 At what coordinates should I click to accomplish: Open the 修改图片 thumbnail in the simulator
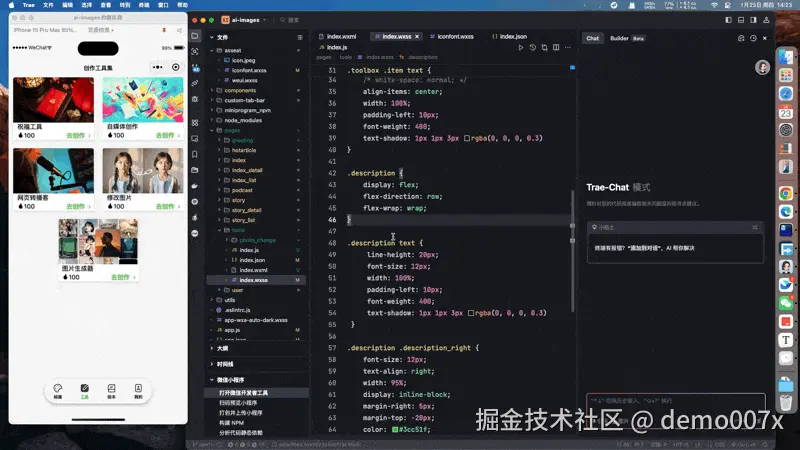pyautogui.click(x=143, y=171)
